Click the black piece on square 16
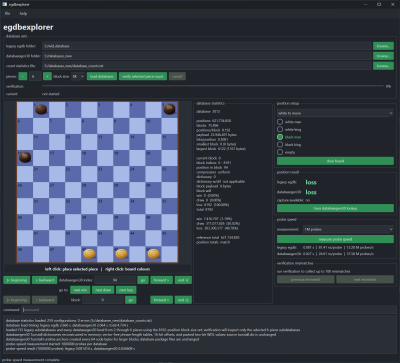 [25, 157]
